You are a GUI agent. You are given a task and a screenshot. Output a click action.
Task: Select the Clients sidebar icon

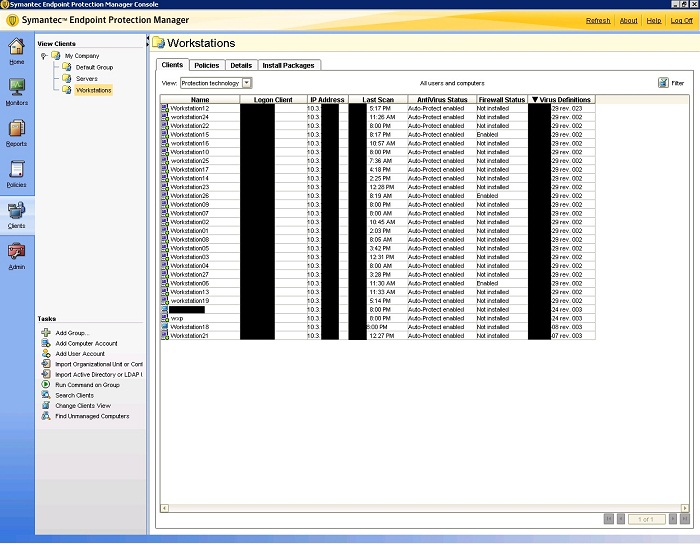click(x=17, y=211)
